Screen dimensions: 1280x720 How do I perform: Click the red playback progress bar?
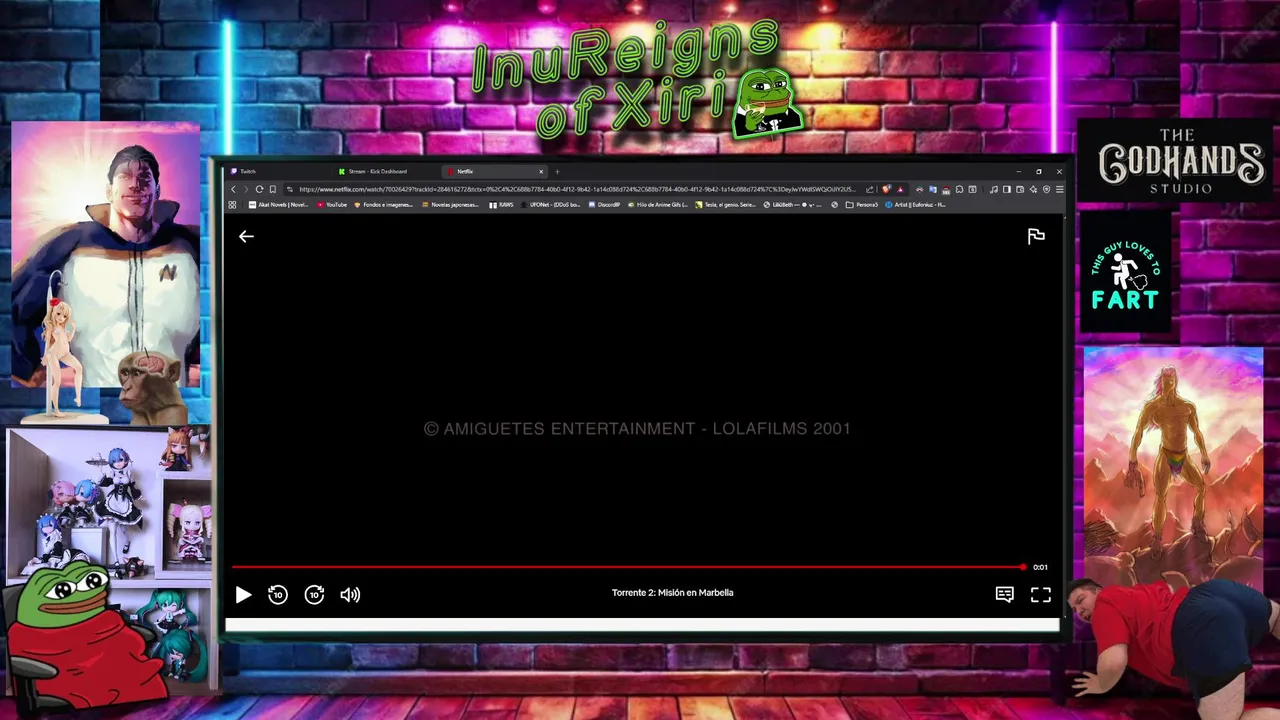628,567
